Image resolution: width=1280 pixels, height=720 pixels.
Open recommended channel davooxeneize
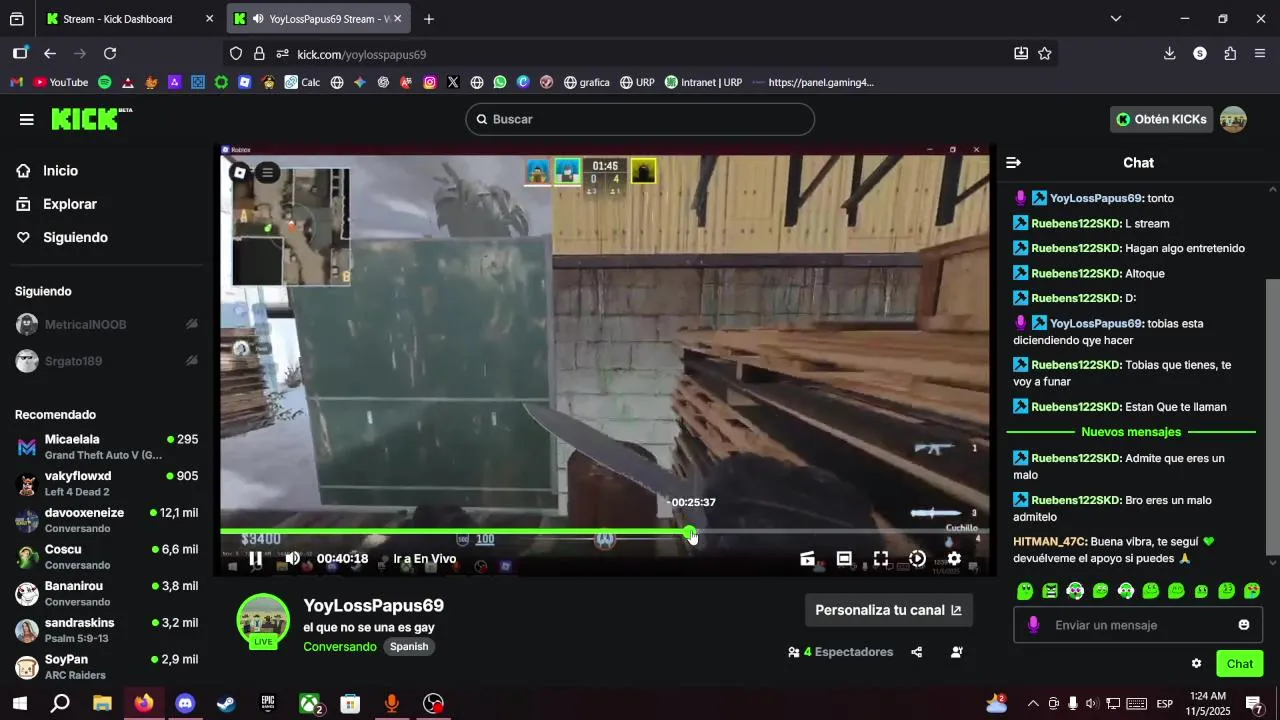(x=107, y=520)
